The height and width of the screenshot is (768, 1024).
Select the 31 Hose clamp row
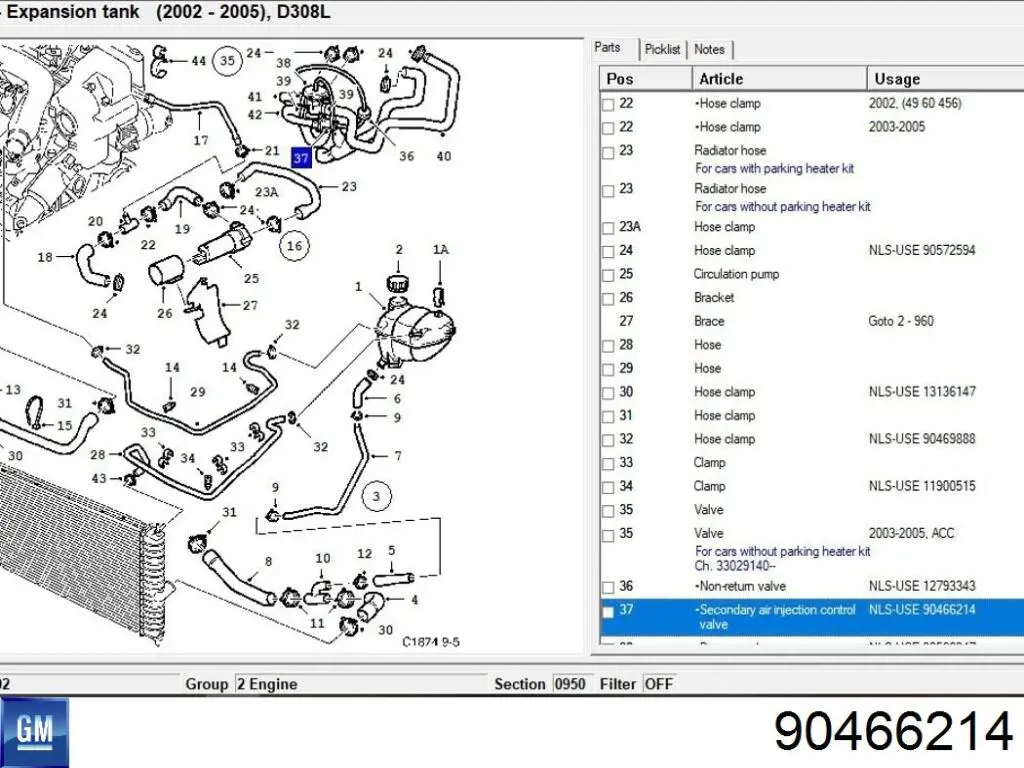812,415
